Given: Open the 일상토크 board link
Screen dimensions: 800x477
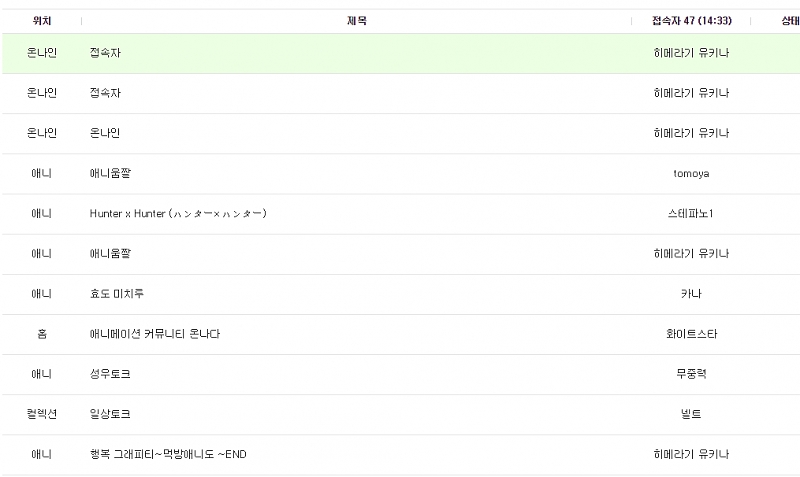Looking at the screenshot, I should 110,414.
